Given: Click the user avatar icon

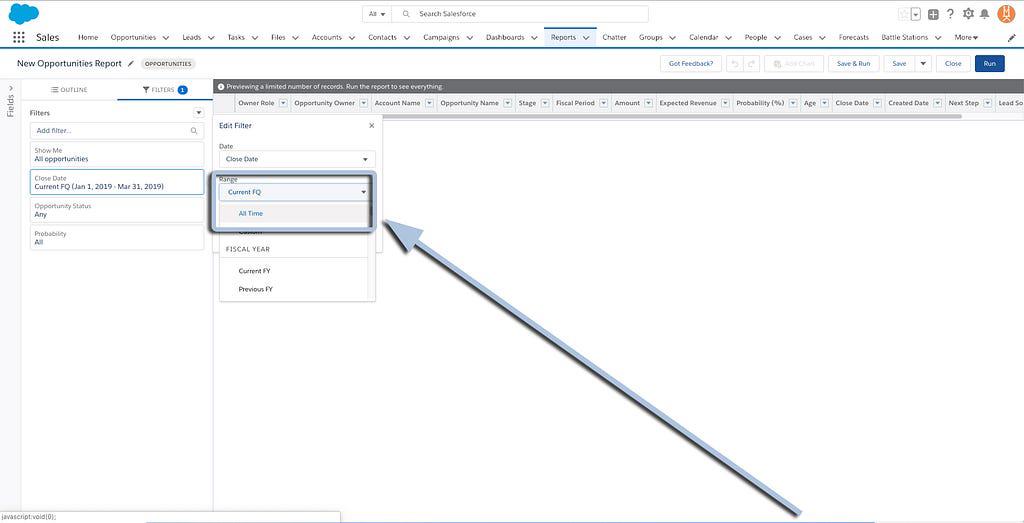Looking at the screenshot, I should pyautogui.click(x=1006, y=14).
